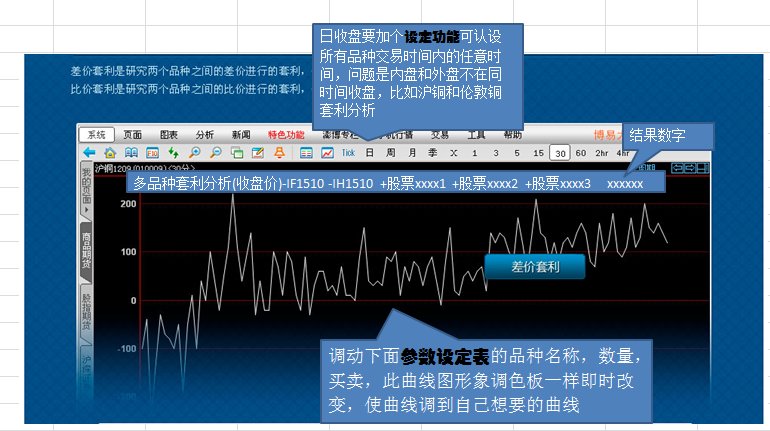Open the 特色功能 menu
This screenshot has height=431, width=770.
(x=286, y=134)
